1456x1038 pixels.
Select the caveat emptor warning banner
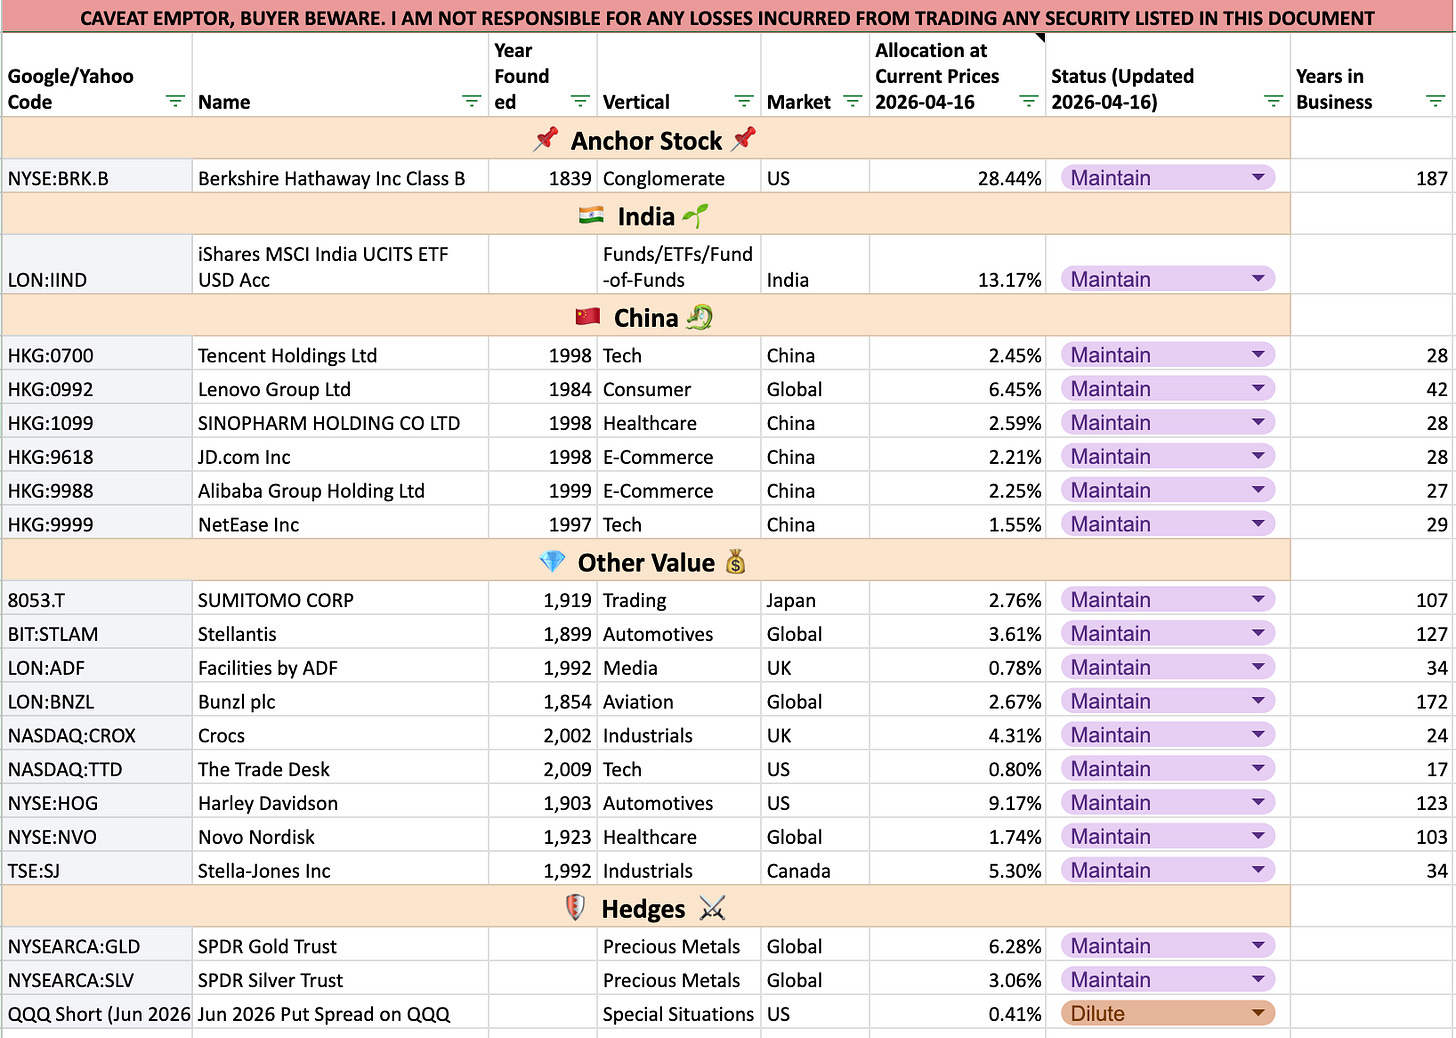tap(728, 17)
